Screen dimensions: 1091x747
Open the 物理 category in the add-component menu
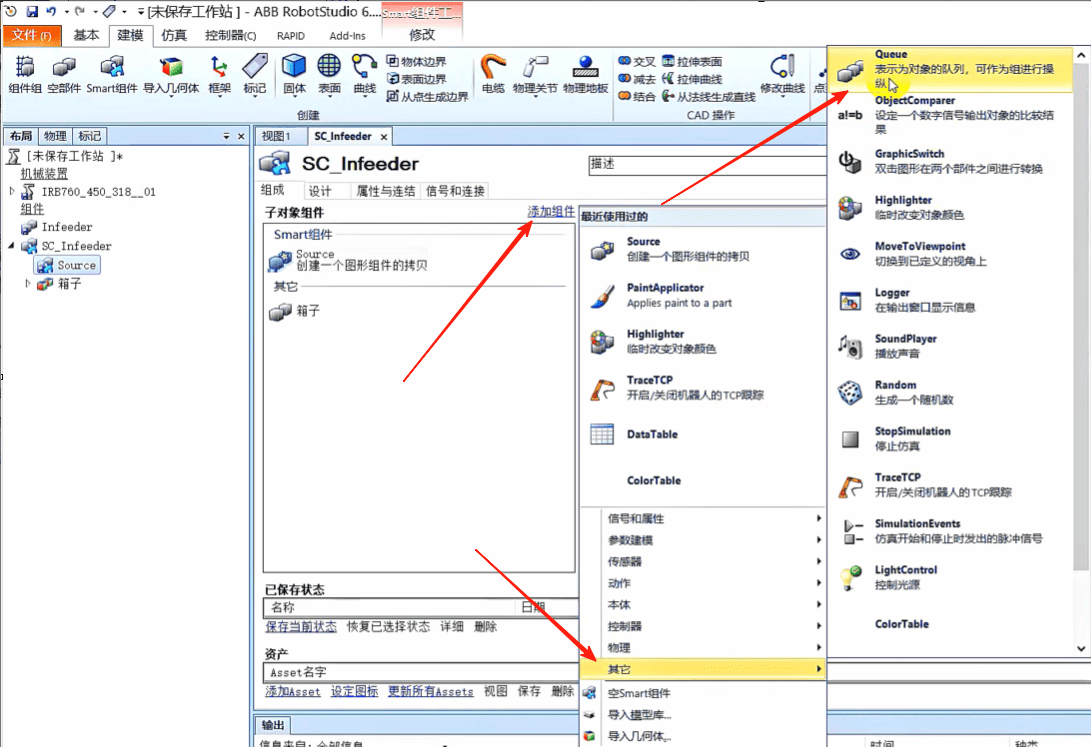pyautogui.click(x=703, y=648)
